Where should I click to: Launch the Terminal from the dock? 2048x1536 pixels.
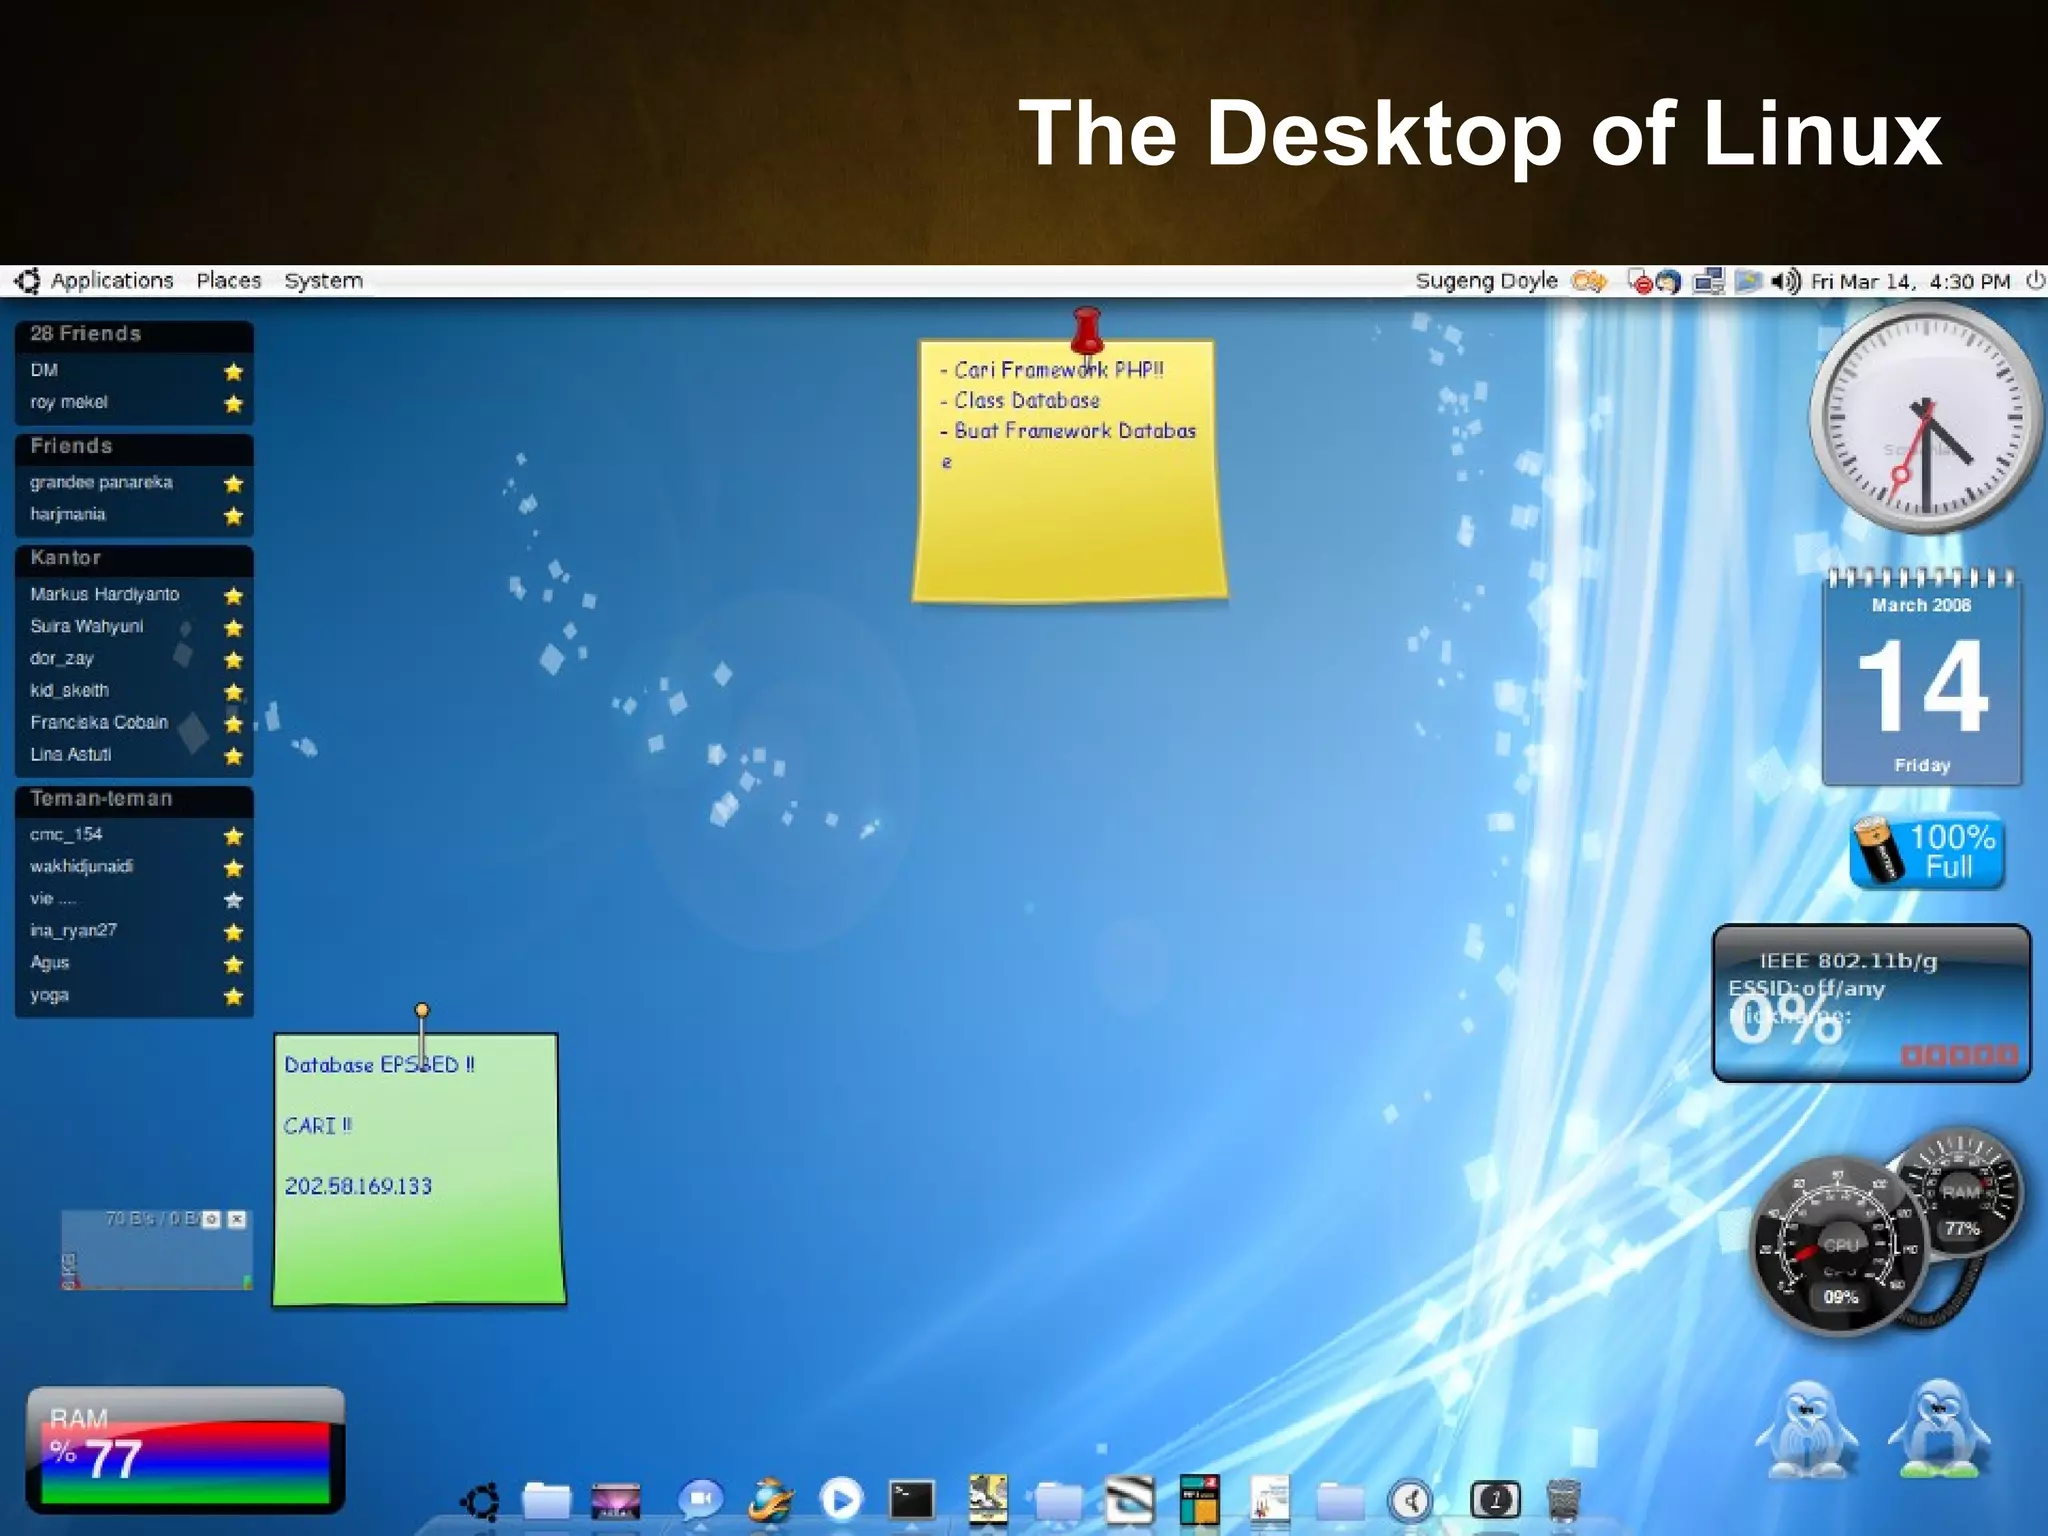point(912,1501)
